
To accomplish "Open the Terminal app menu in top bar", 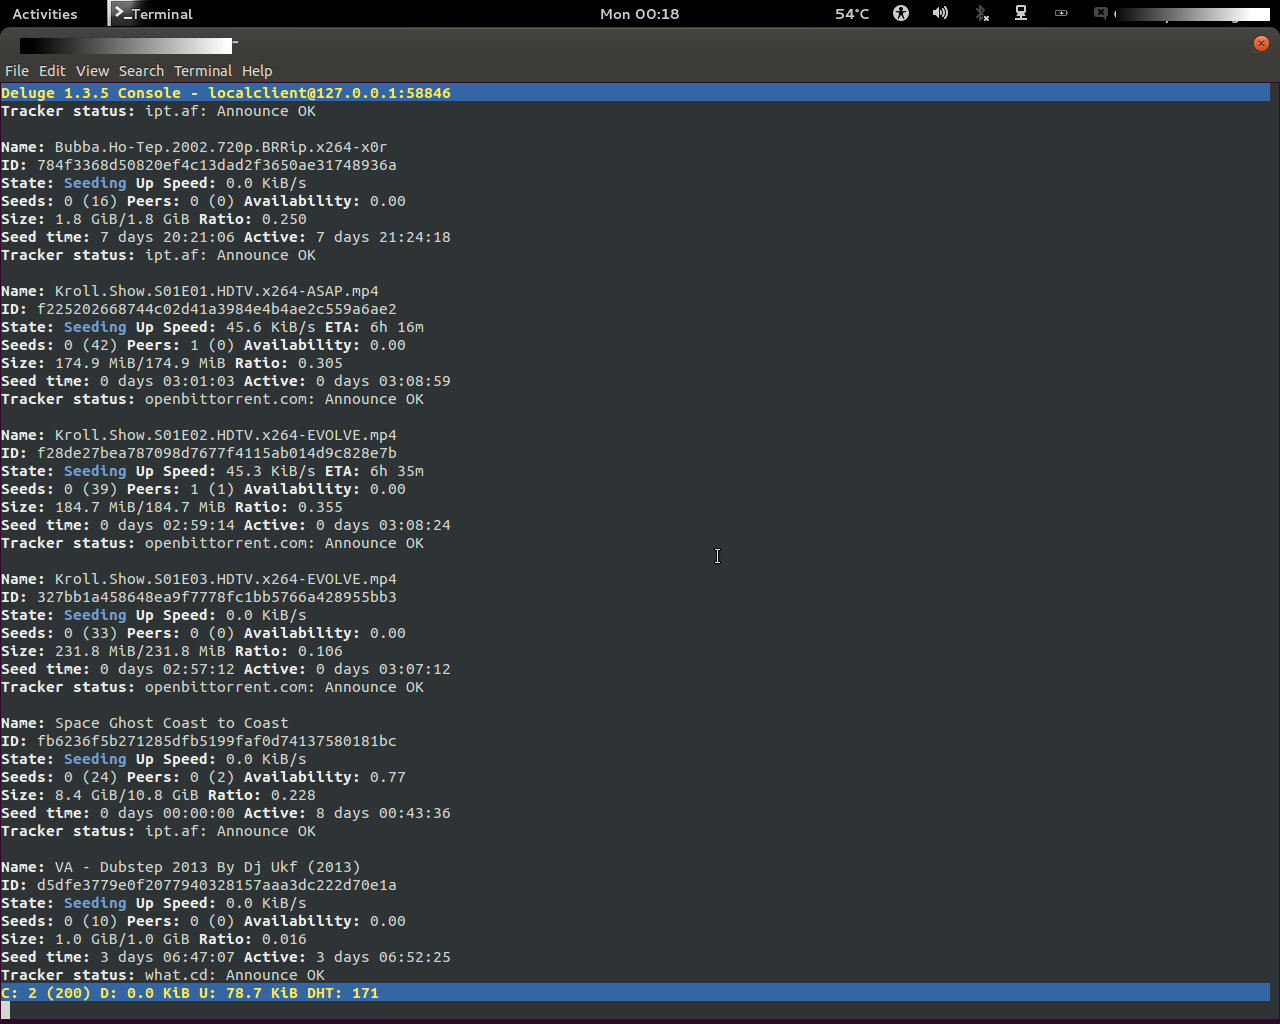I will 153,14.
